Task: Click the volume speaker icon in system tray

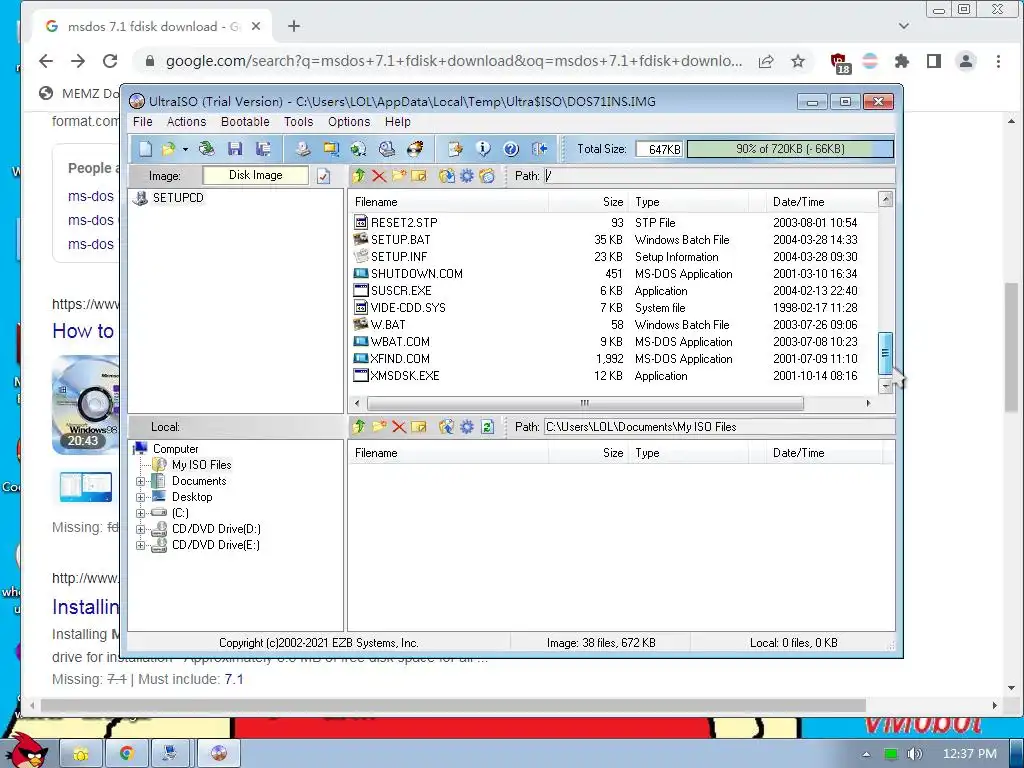Action: [x=914, y=754]
